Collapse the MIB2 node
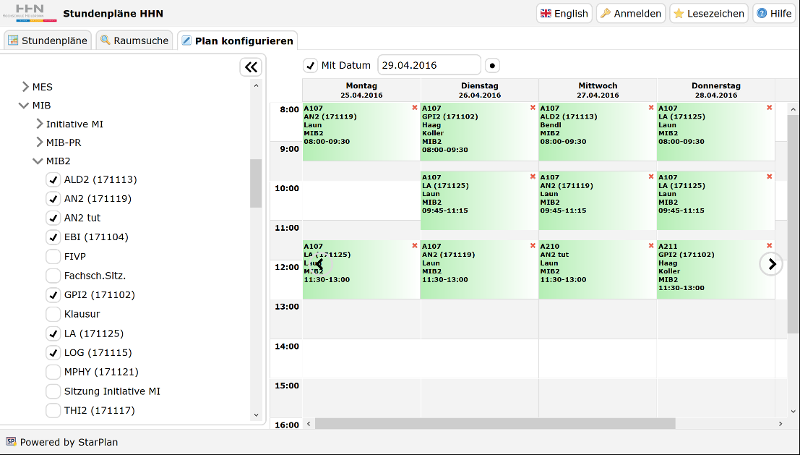The width and height of the screenshot is (800, 455). (x=37, y=161)
